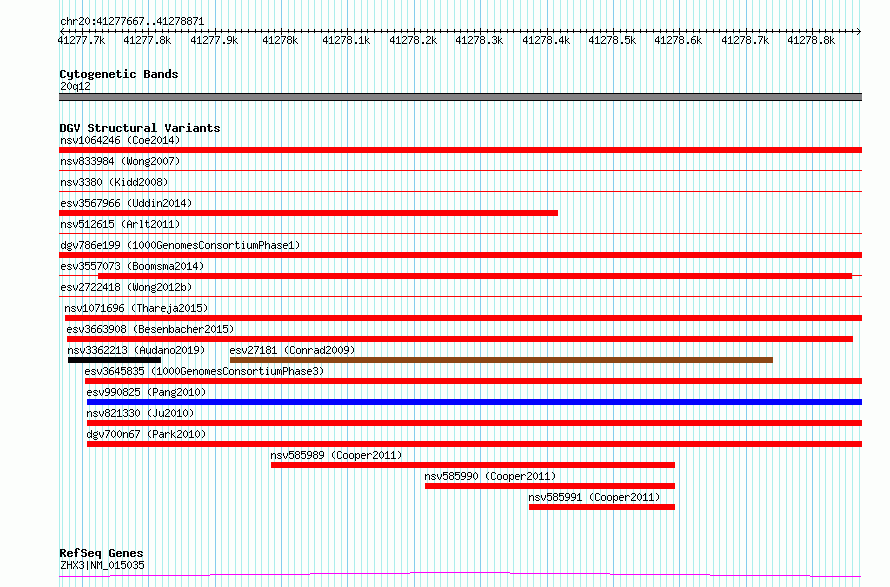Select the nsv3362213 (Audano2019) label
The image size is (890, 587).
(136, 350)
